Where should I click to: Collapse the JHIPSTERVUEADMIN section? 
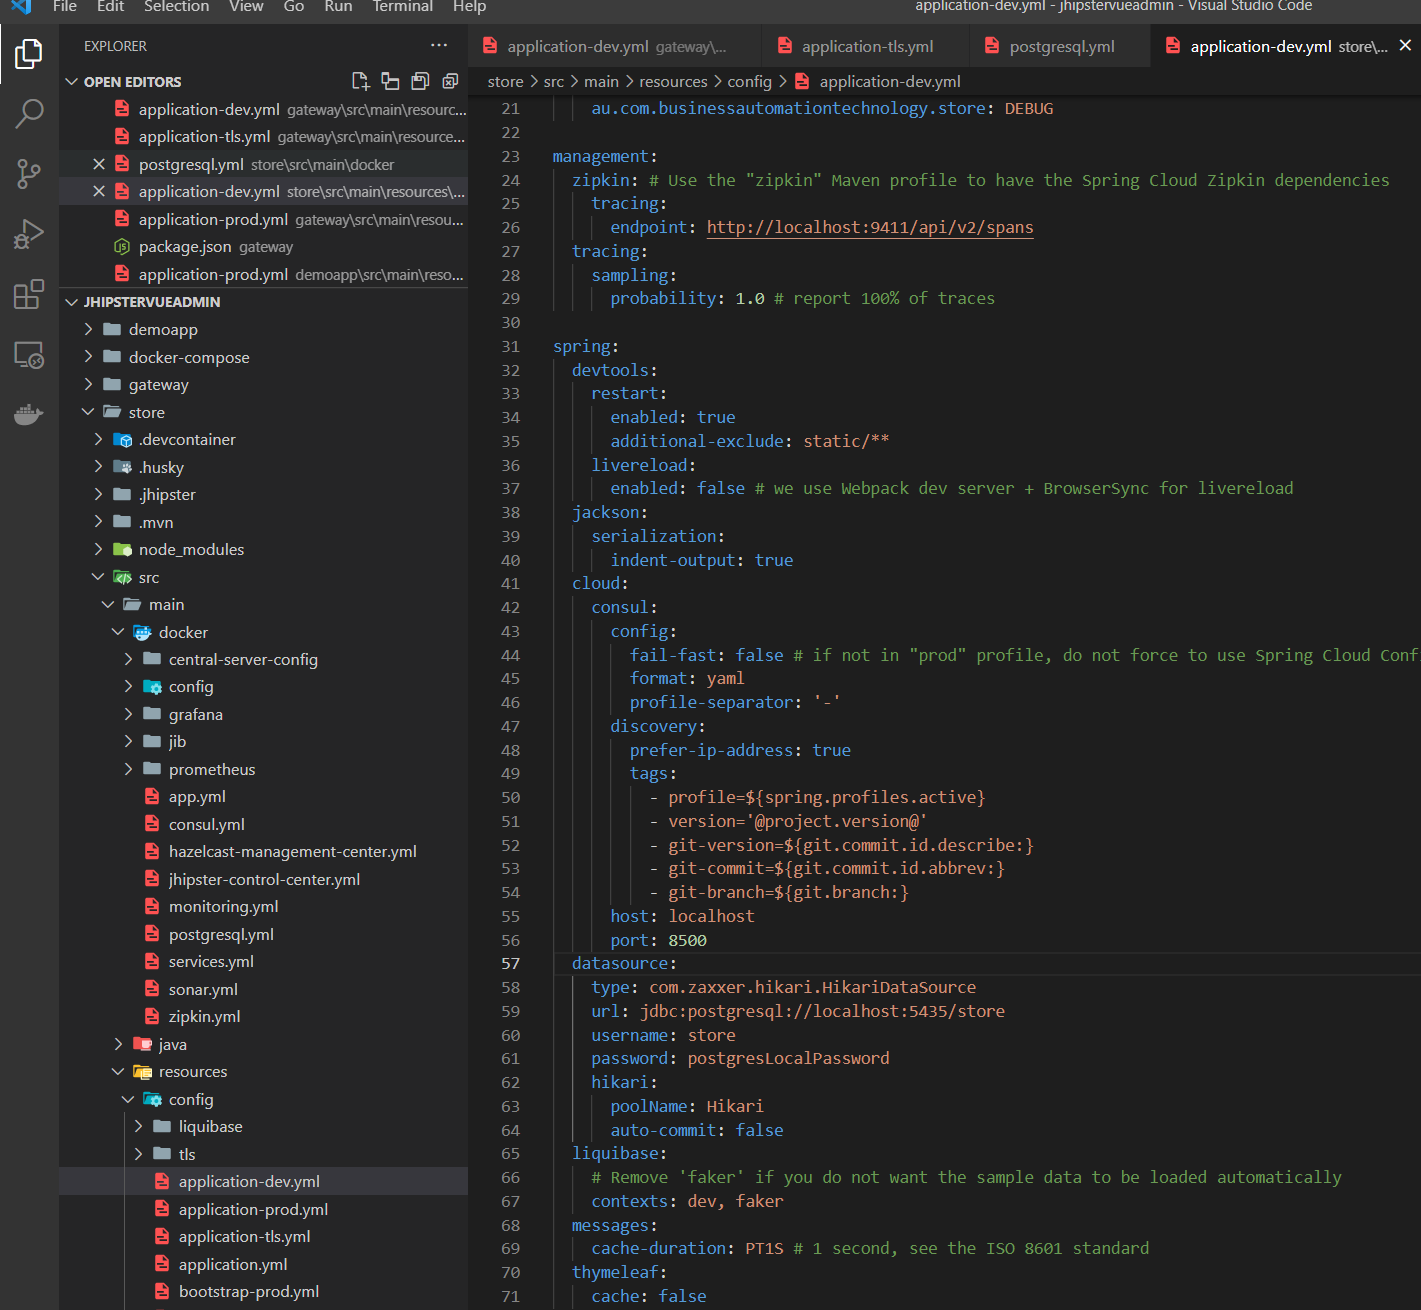(x=72, y=301)
